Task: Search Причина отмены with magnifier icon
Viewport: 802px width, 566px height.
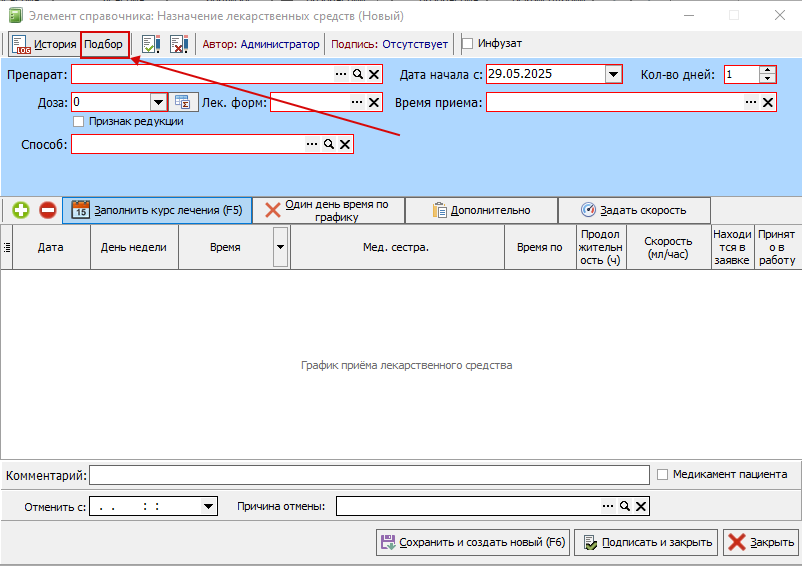Action: pos(625,506)
